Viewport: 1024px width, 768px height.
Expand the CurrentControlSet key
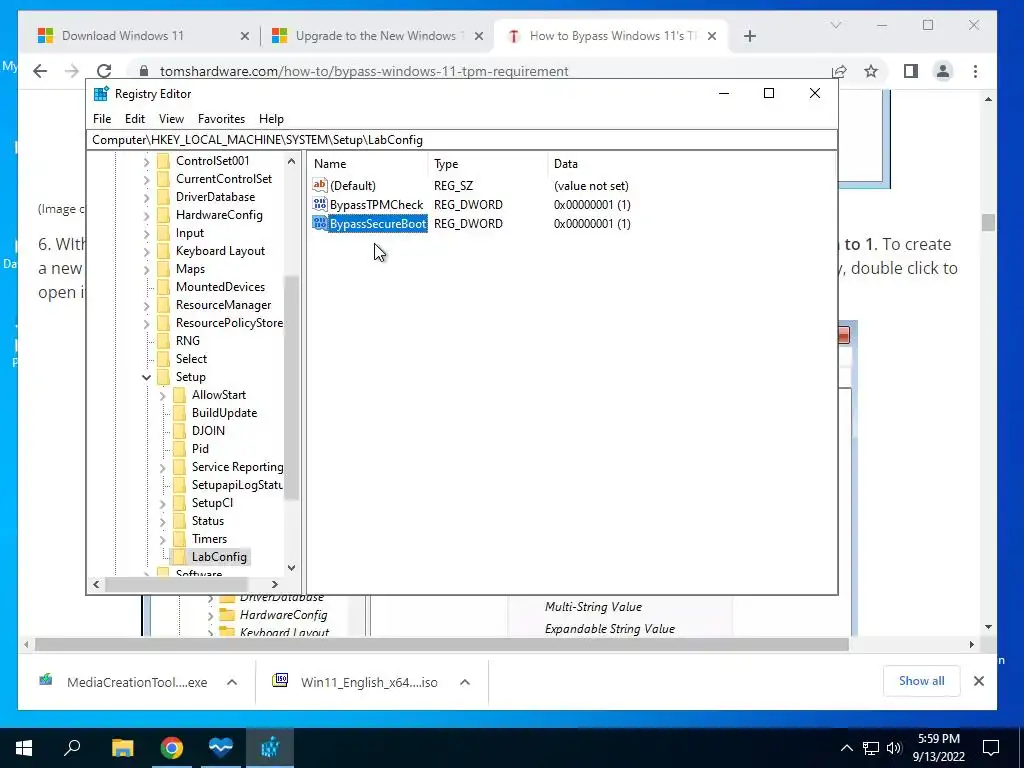(x=146, y=179)
